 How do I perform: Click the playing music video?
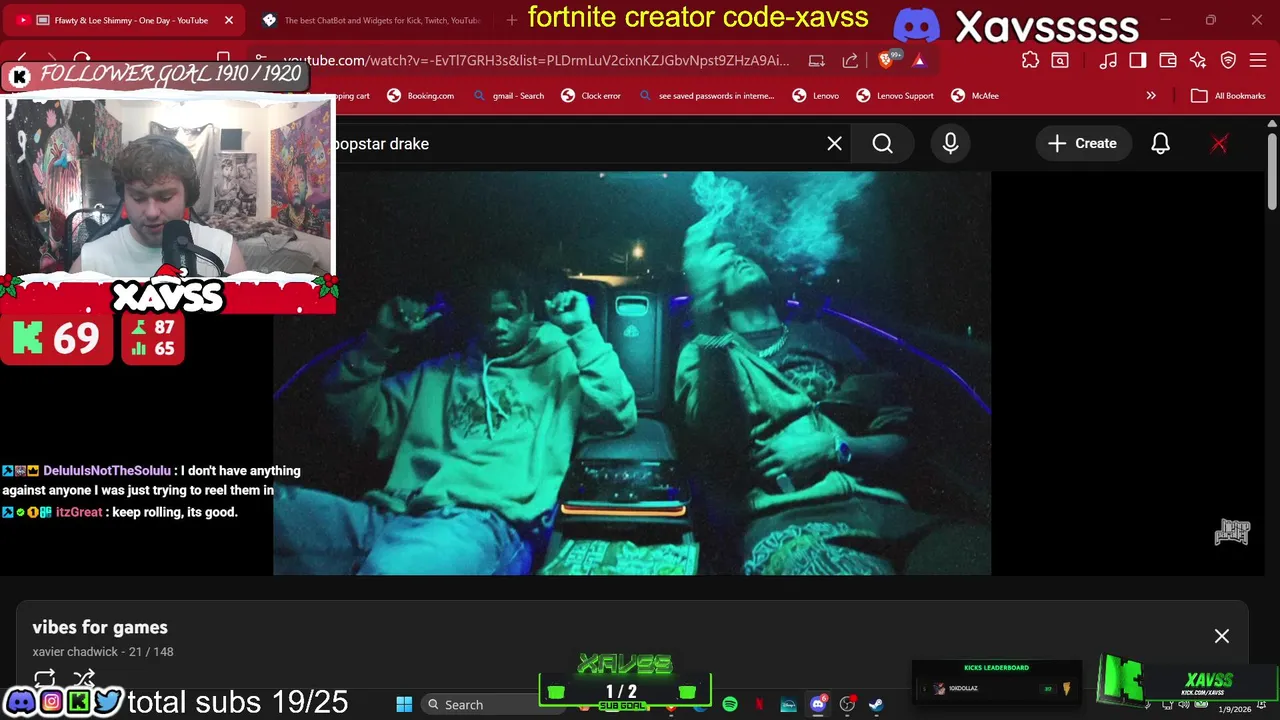(x=632, y=373)
